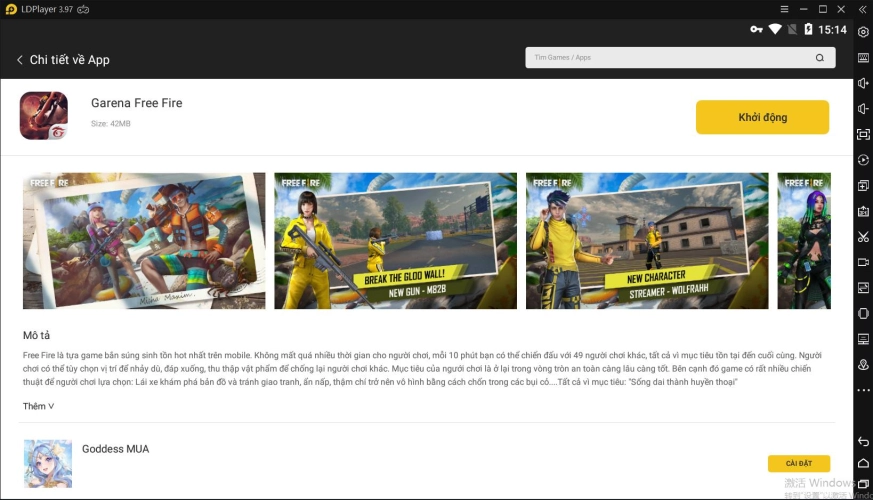Screen dimensions: 873x500
Task: Click the gamepad icon in title bar
Action: pos(83,9)
